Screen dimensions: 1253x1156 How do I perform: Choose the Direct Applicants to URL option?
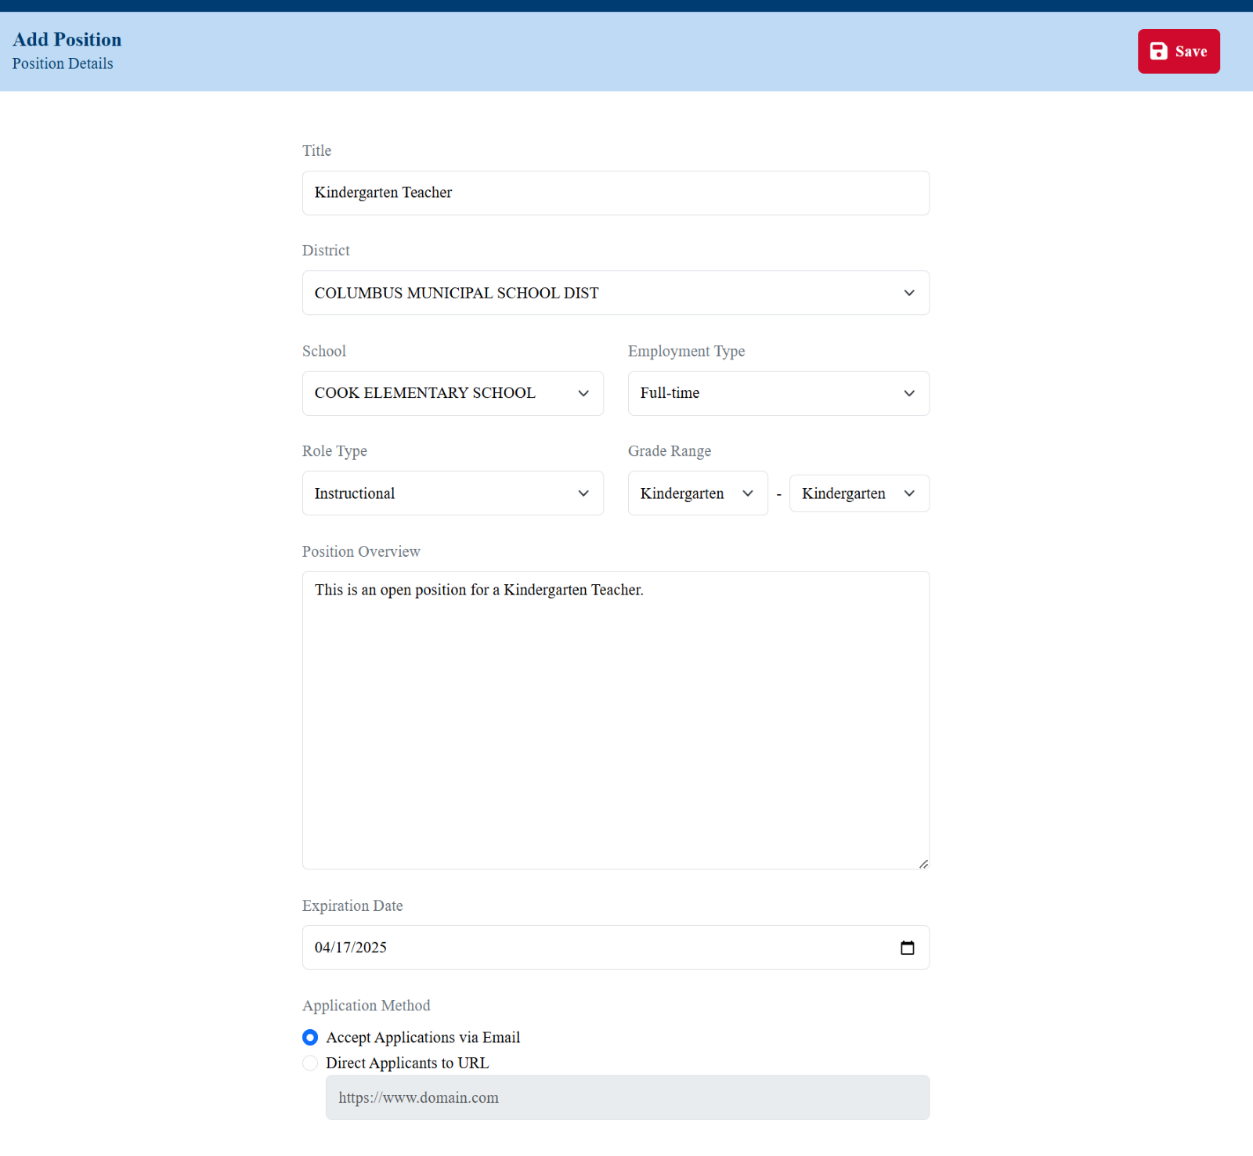click(x=310, y=1063)
